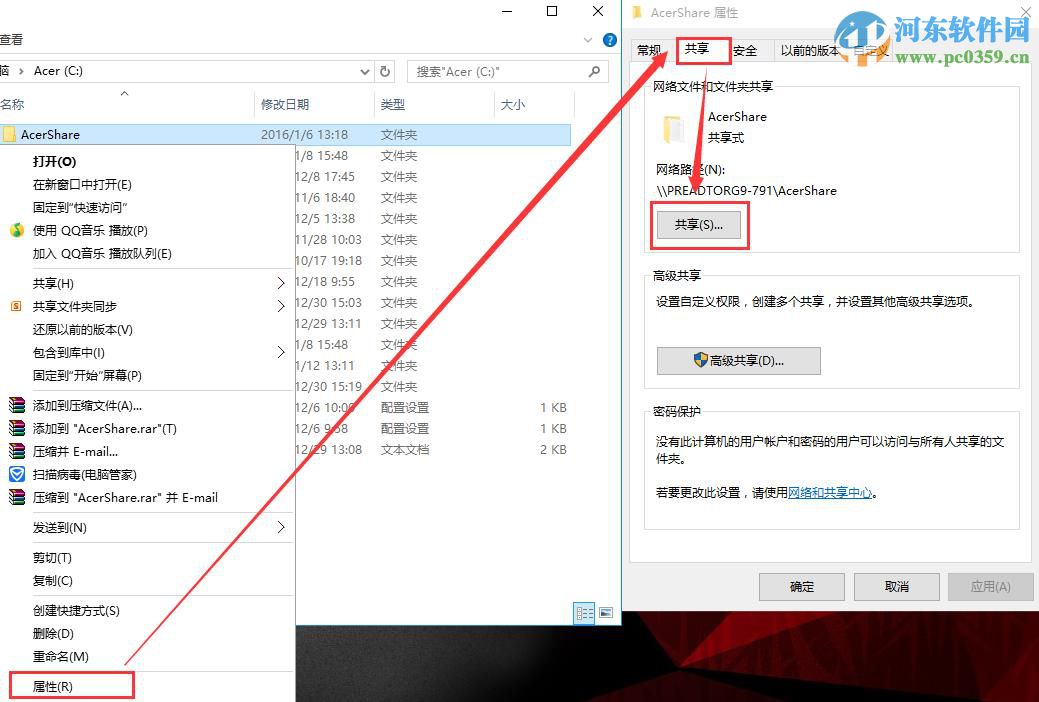1039x702 pixels.
Task: Expand the 共享(H) submenu
Action: 282,283
